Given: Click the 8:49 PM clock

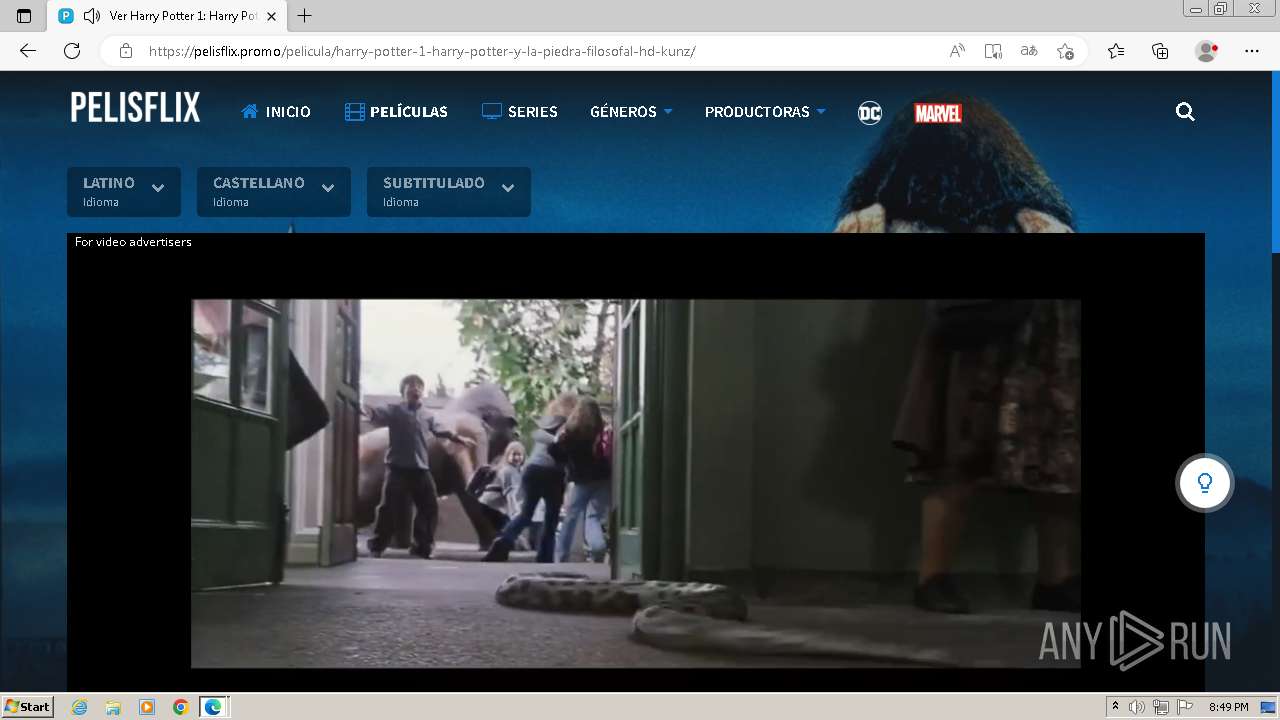Looking at the screenshot, I should click(x=1229, y=707).
